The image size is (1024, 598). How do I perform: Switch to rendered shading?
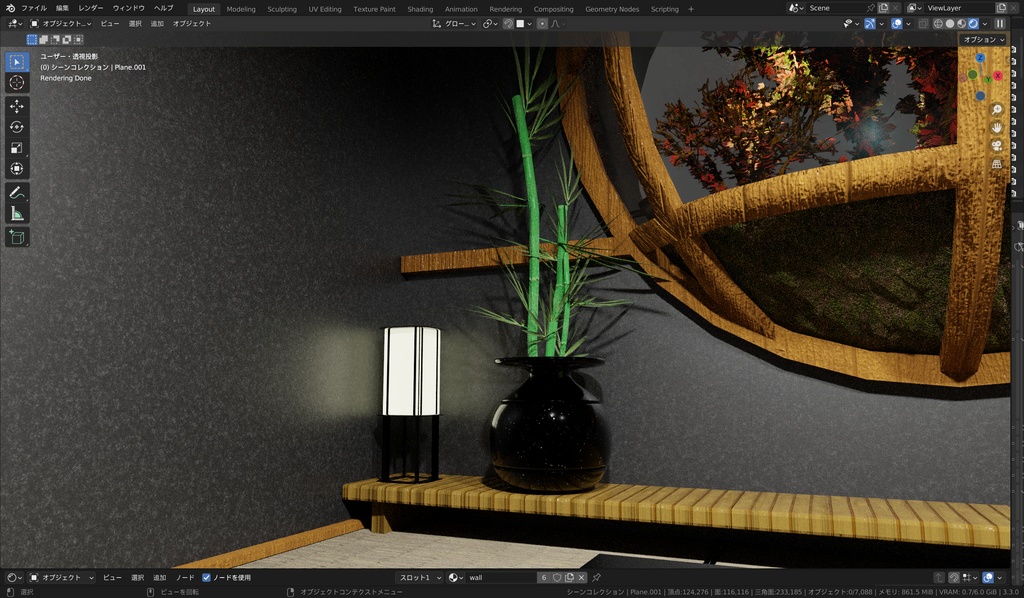[974, 24]
